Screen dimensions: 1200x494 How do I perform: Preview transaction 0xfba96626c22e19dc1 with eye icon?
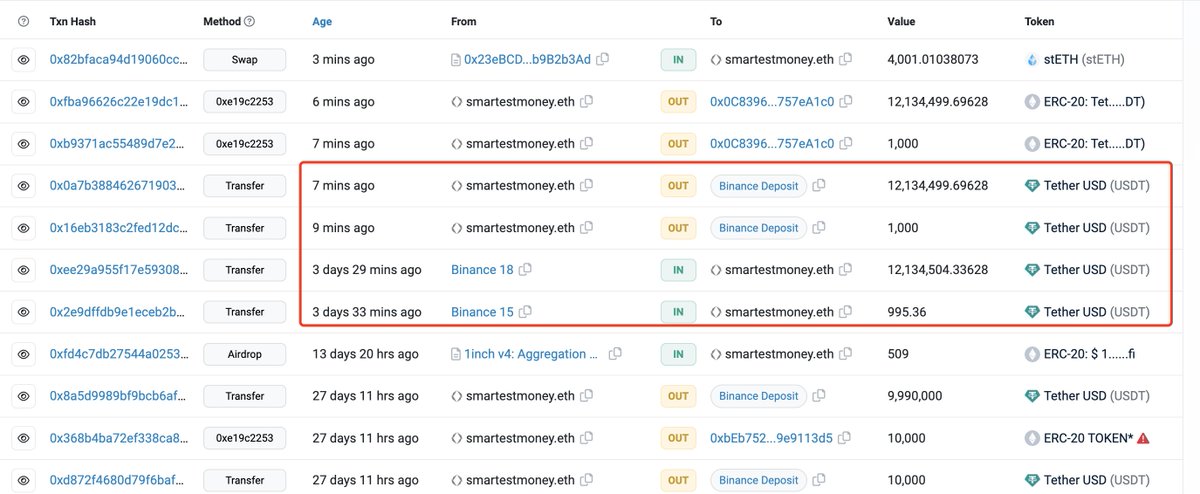point(24,102)
